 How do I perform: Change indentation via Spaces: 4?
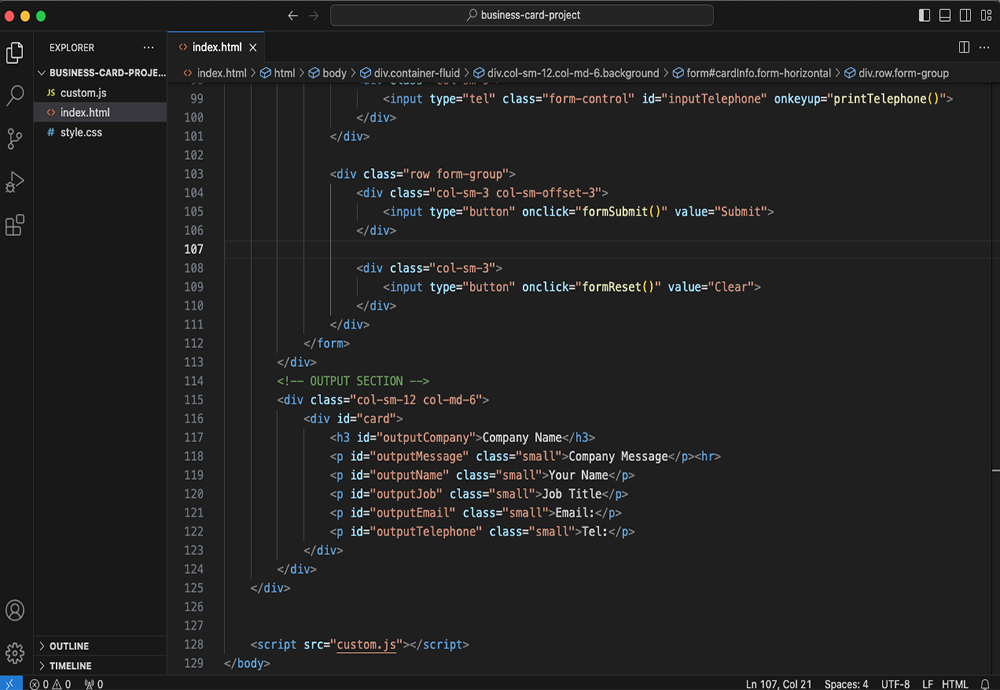click(846, 684)
